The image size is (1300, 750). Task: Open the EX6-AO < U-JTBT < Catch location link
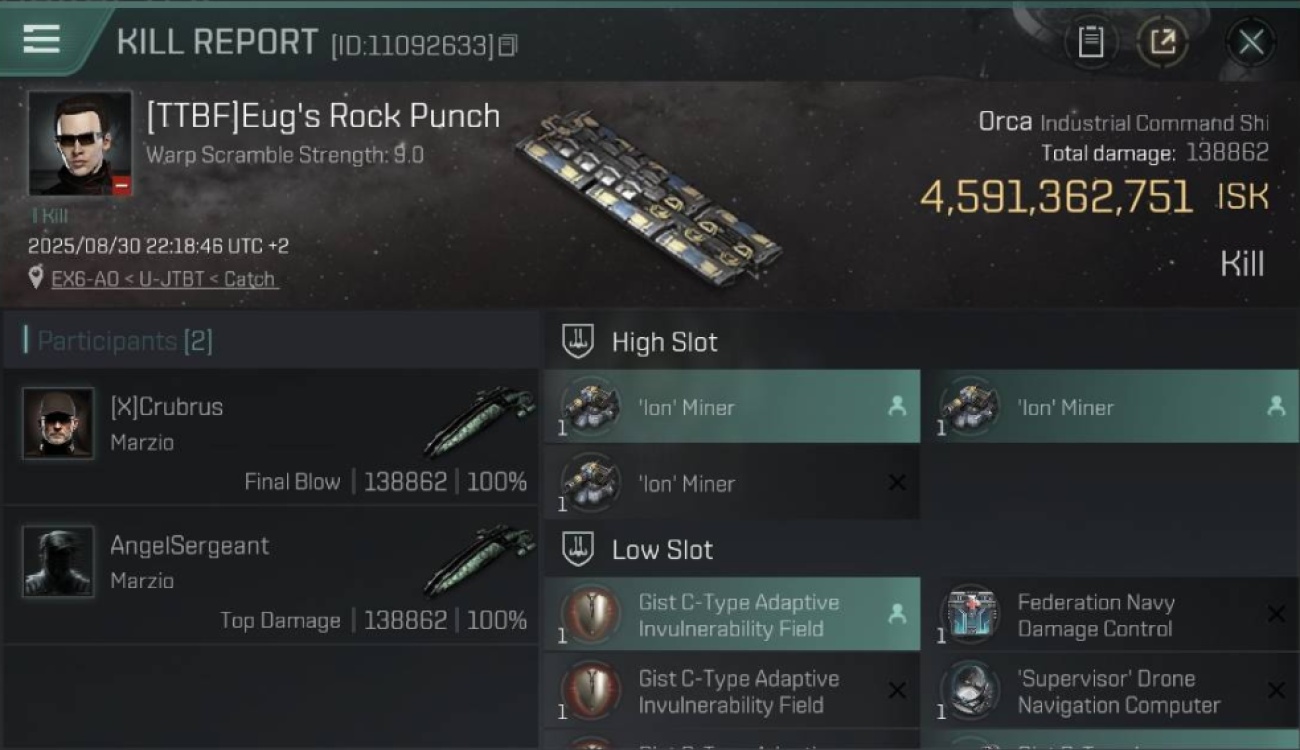click(164, 279)
